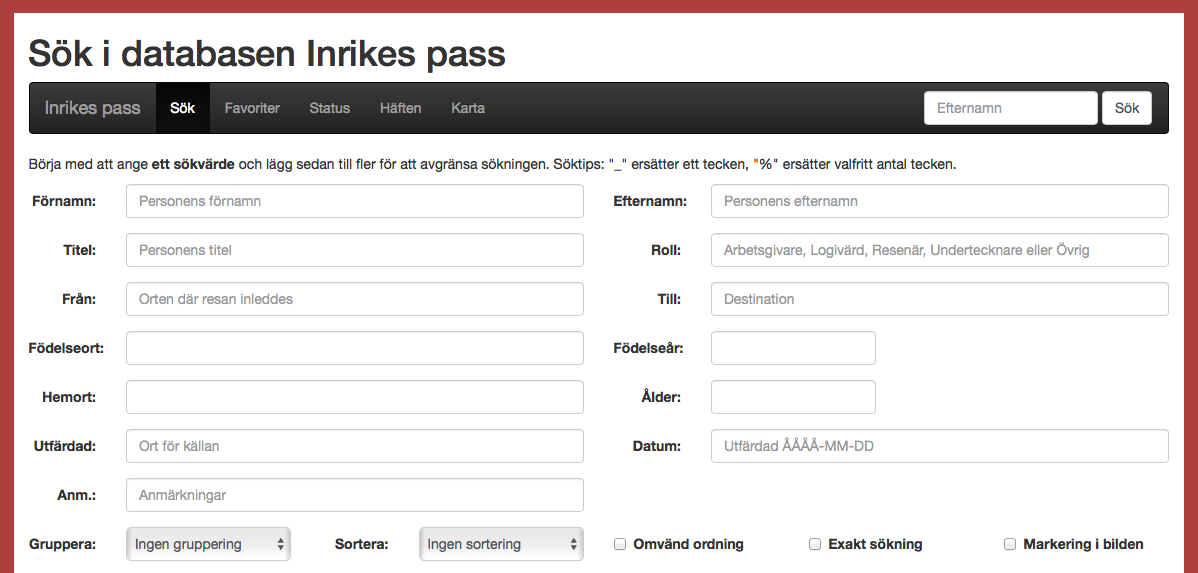Focus the Ålder input field
Screen dimensions: 1198x573
(793, 397)
